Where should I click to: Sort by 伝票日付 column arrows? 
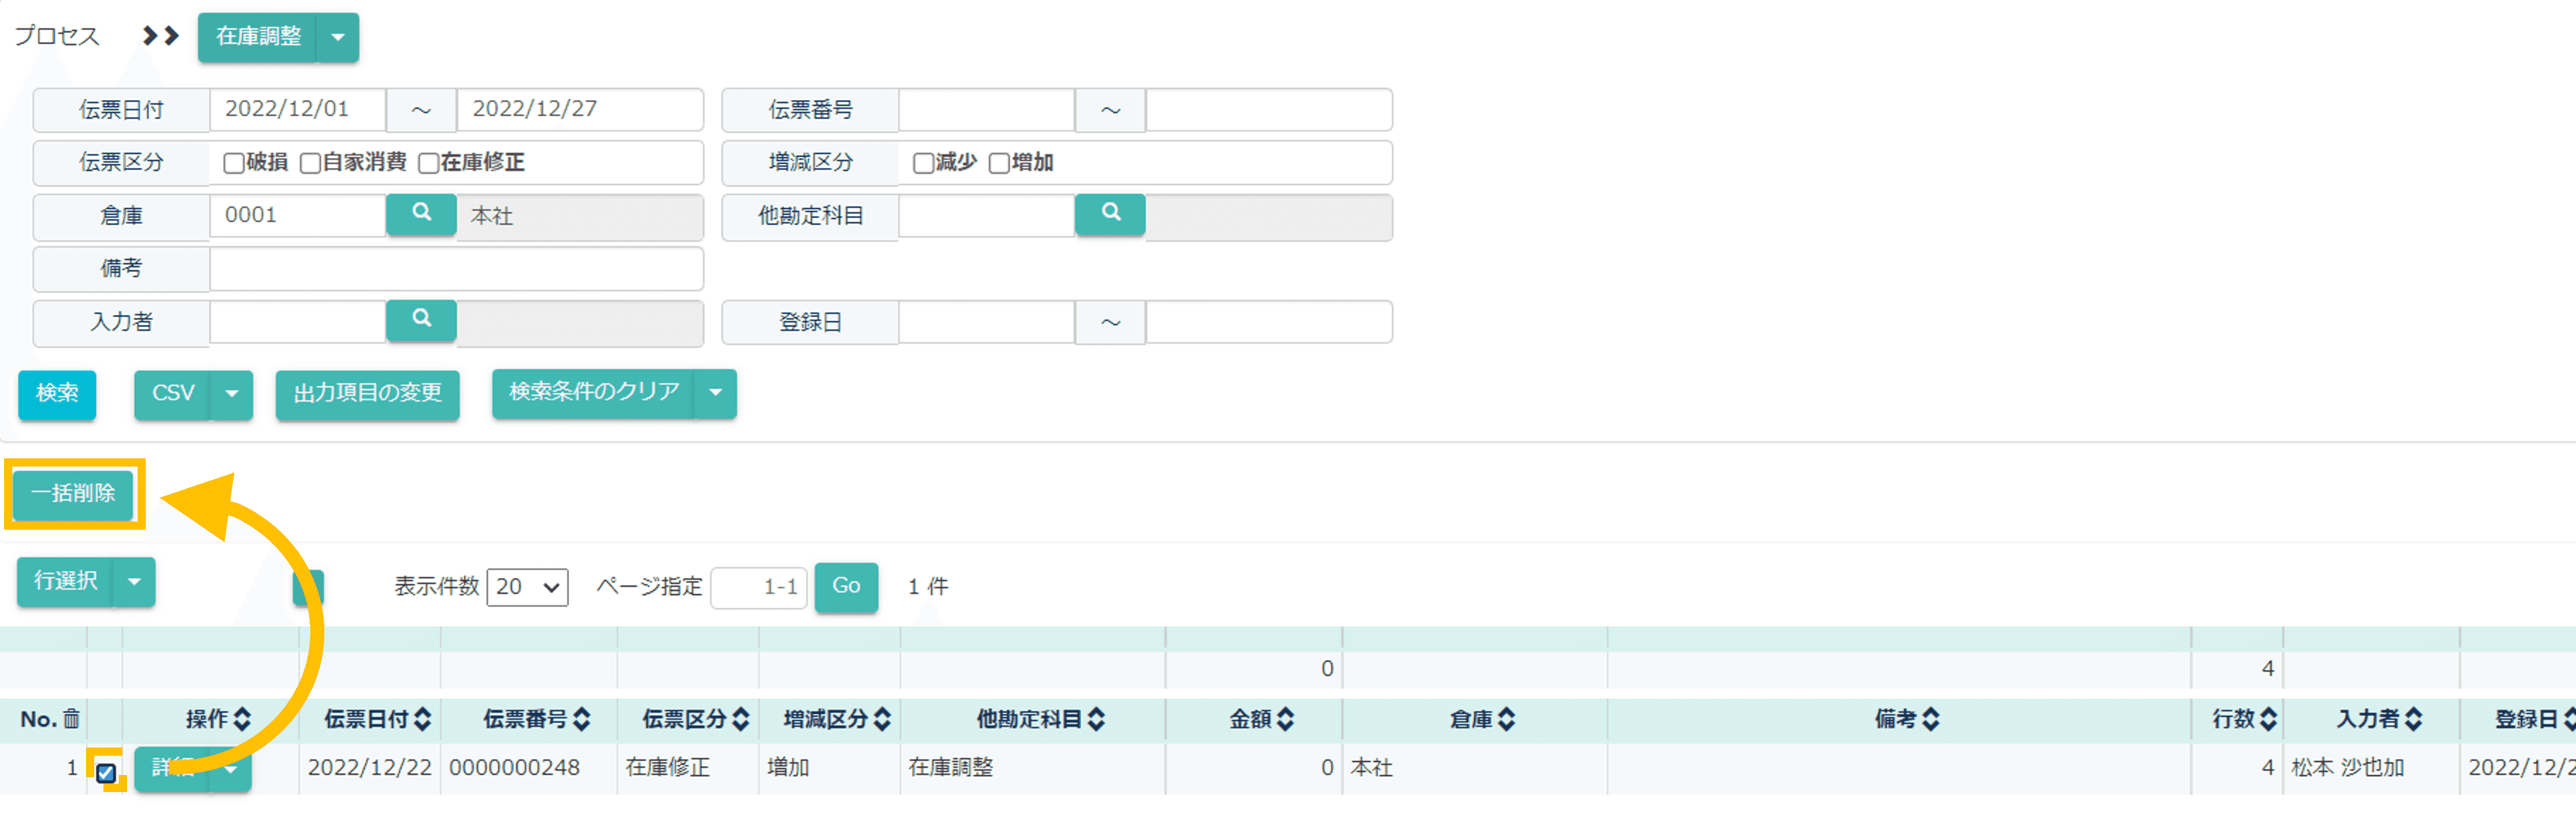[422, 719]
